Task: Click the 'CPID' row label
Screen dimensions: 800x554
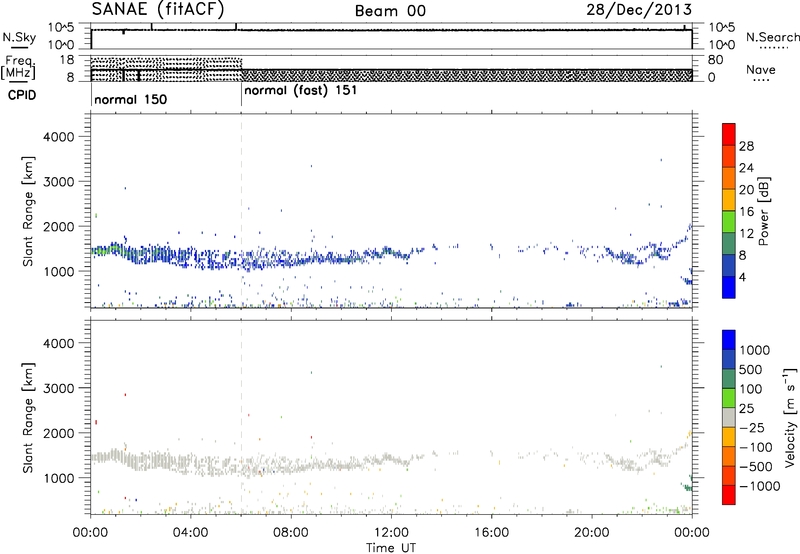Action: tap(22, 95)
